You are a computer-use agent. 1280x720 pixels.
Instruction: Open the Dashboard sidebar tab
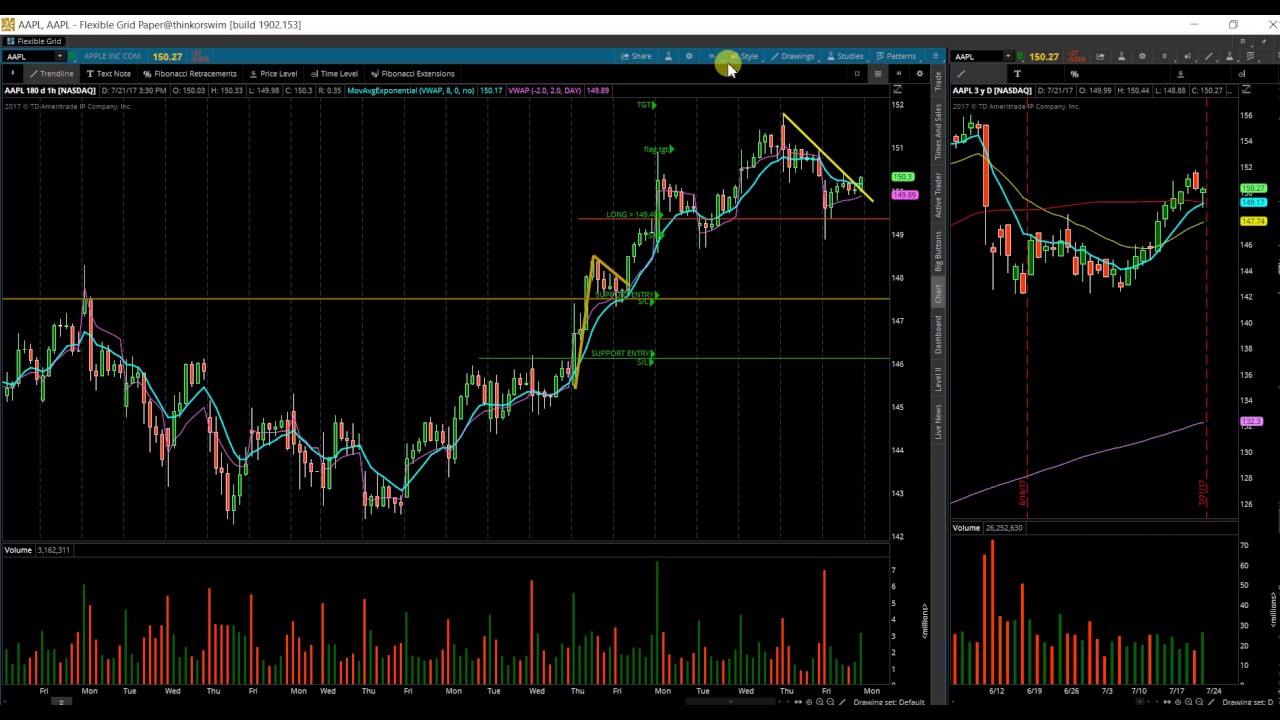point(938,334)
